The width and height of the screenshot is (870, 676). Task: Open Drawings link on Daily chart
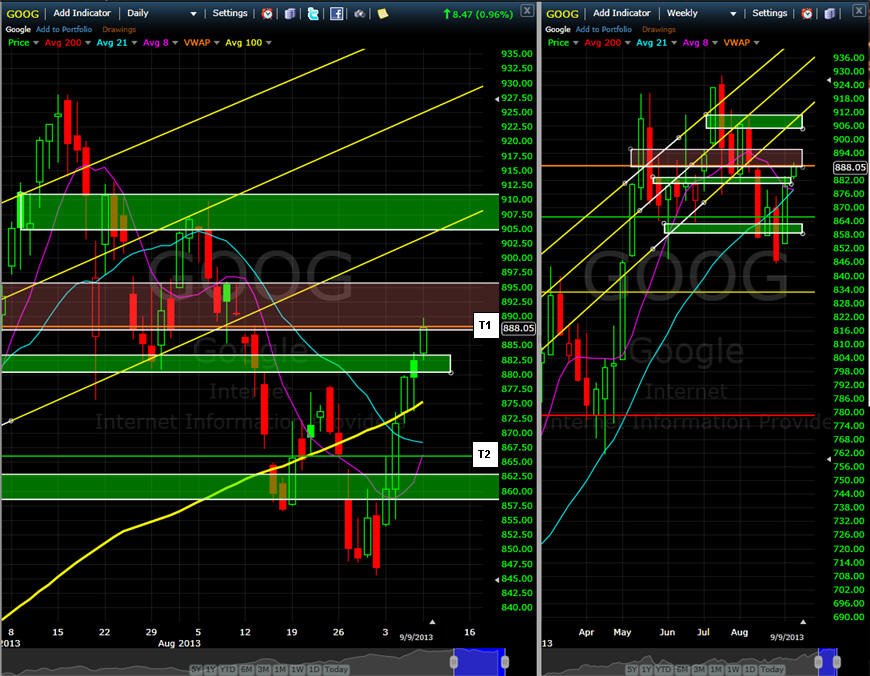pos(119,29)
